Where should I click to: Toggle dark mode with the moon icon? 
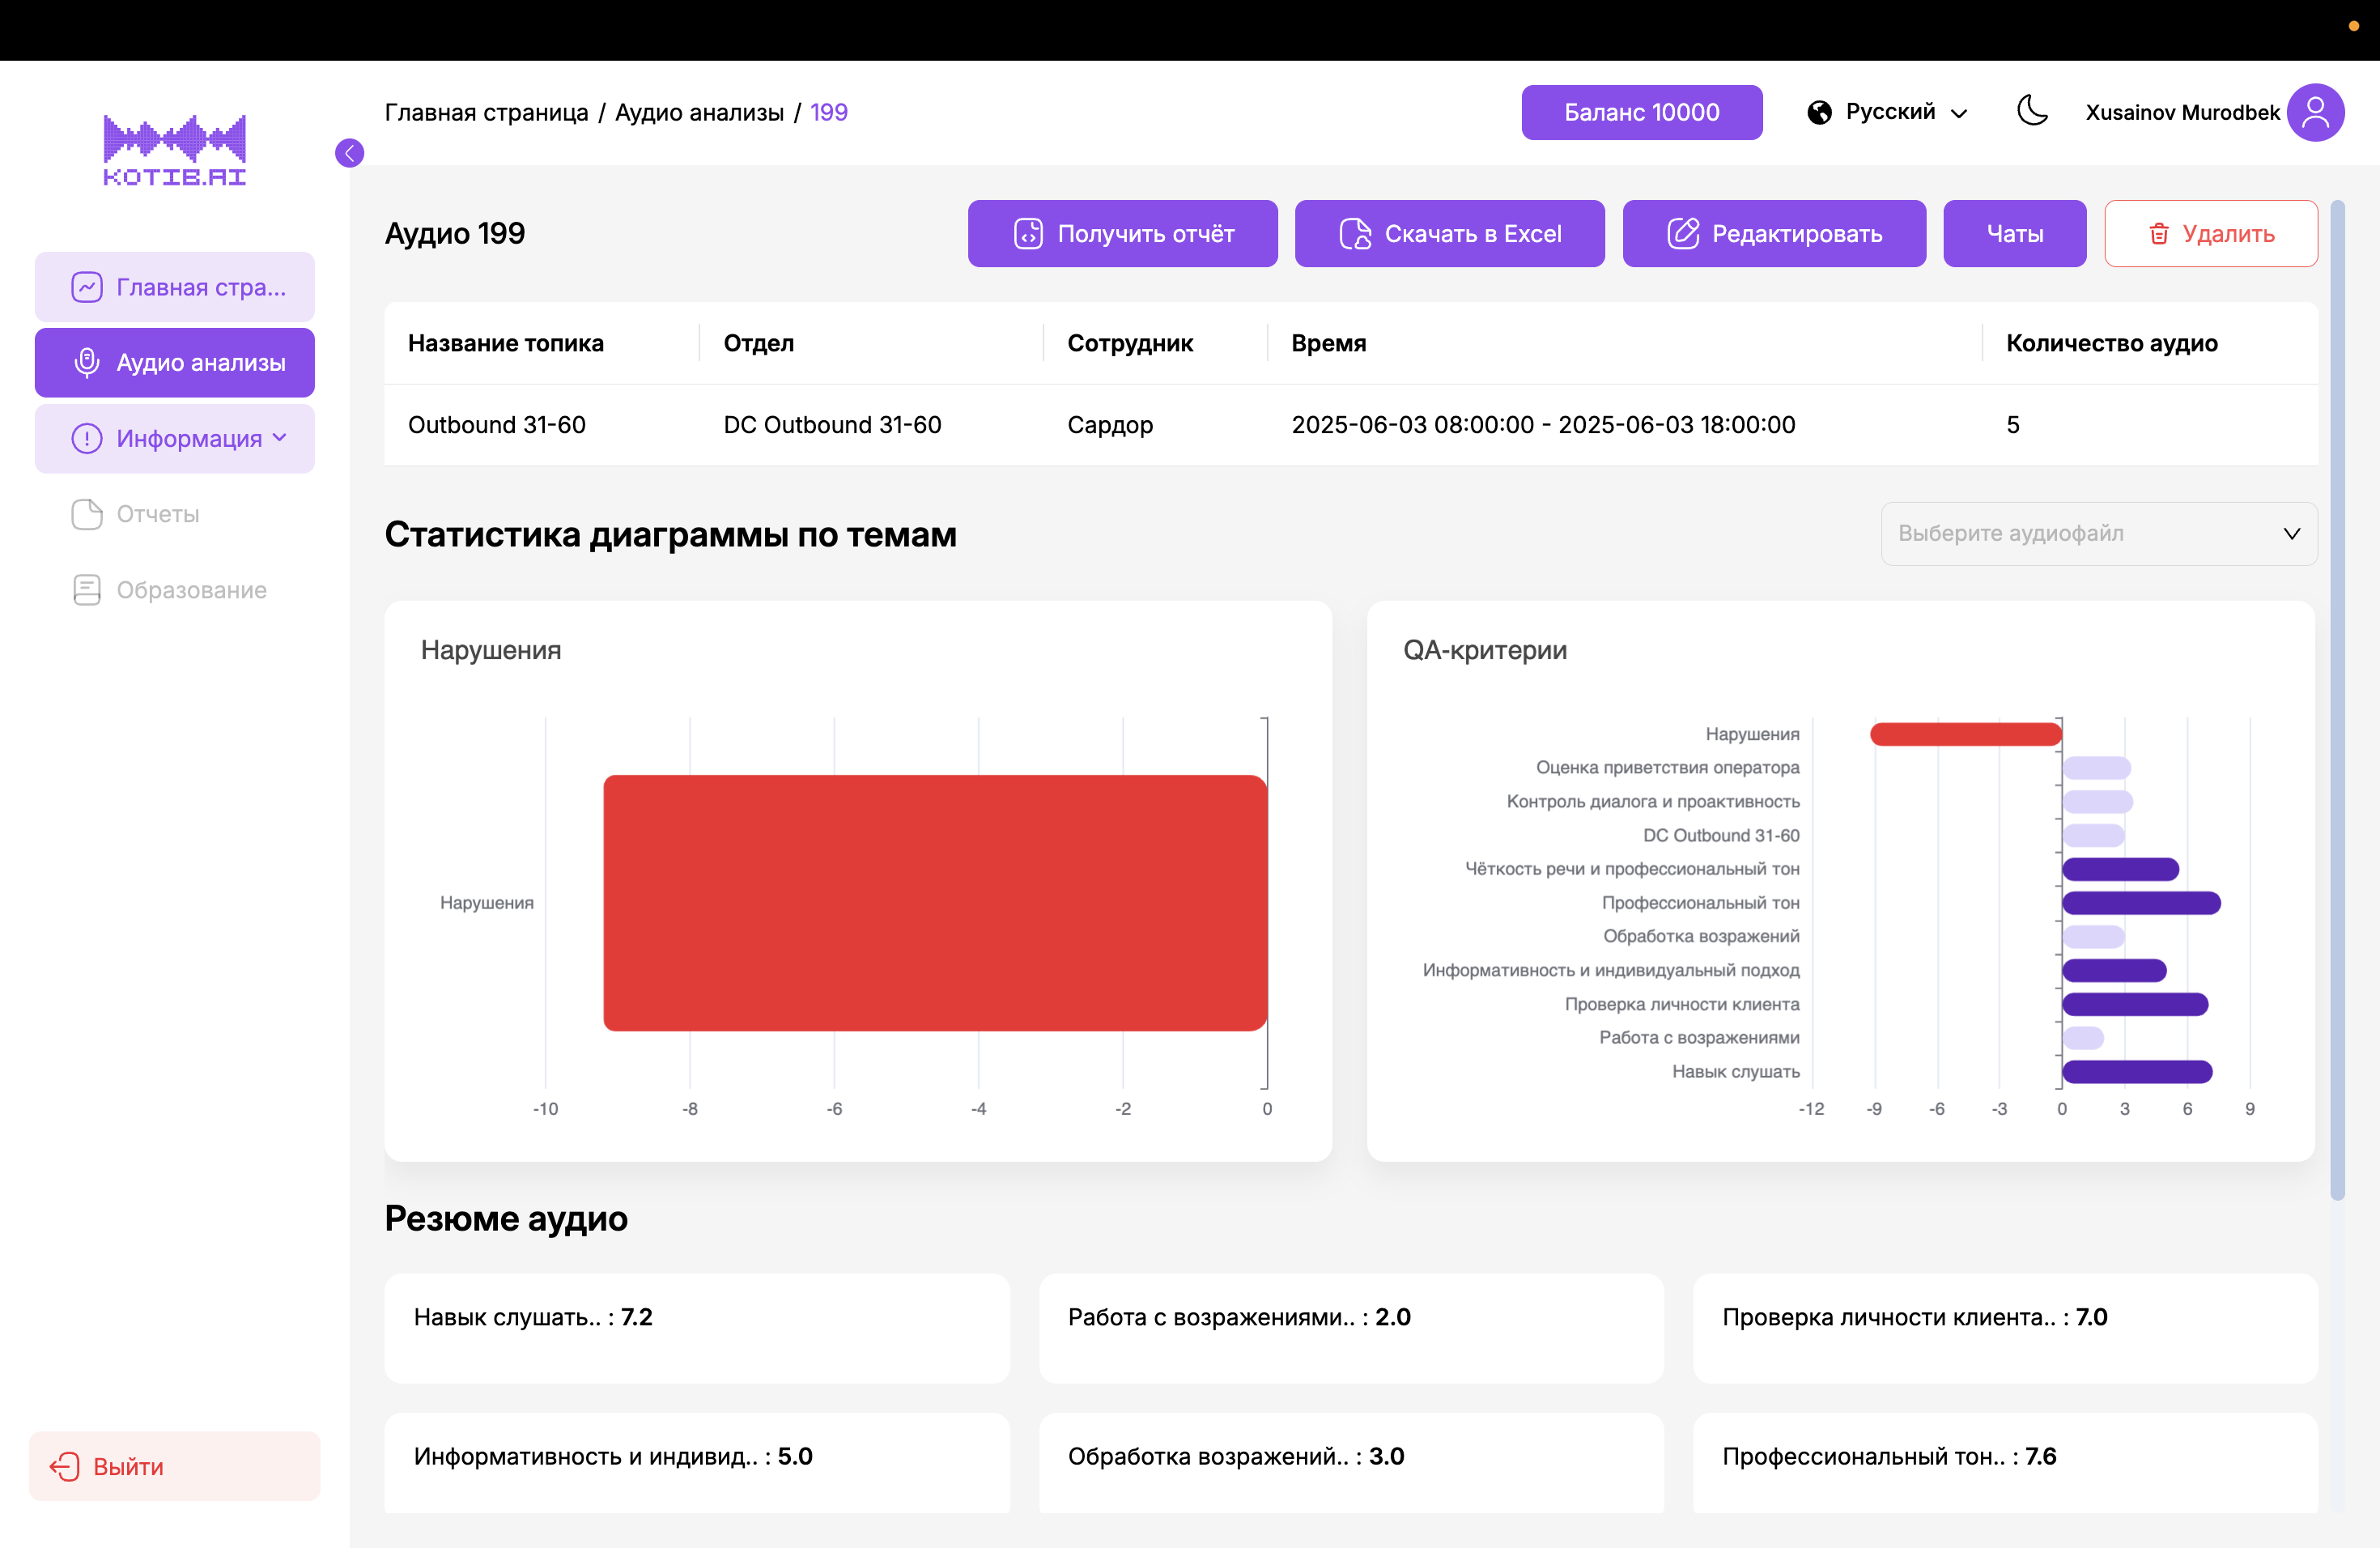click(2032, 111)
